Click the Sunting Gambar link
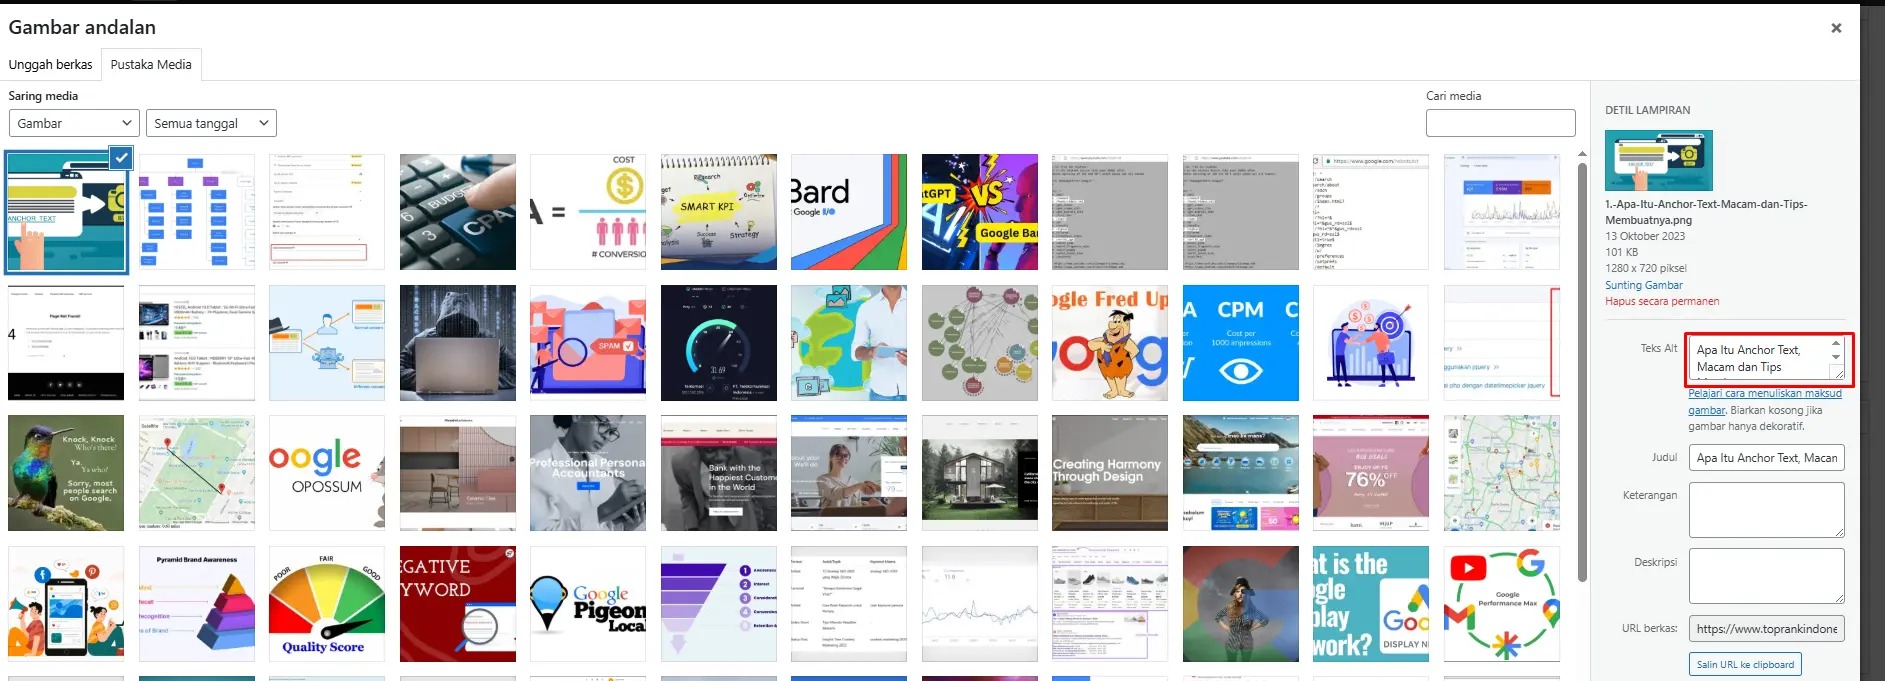 coord(1643,285)
